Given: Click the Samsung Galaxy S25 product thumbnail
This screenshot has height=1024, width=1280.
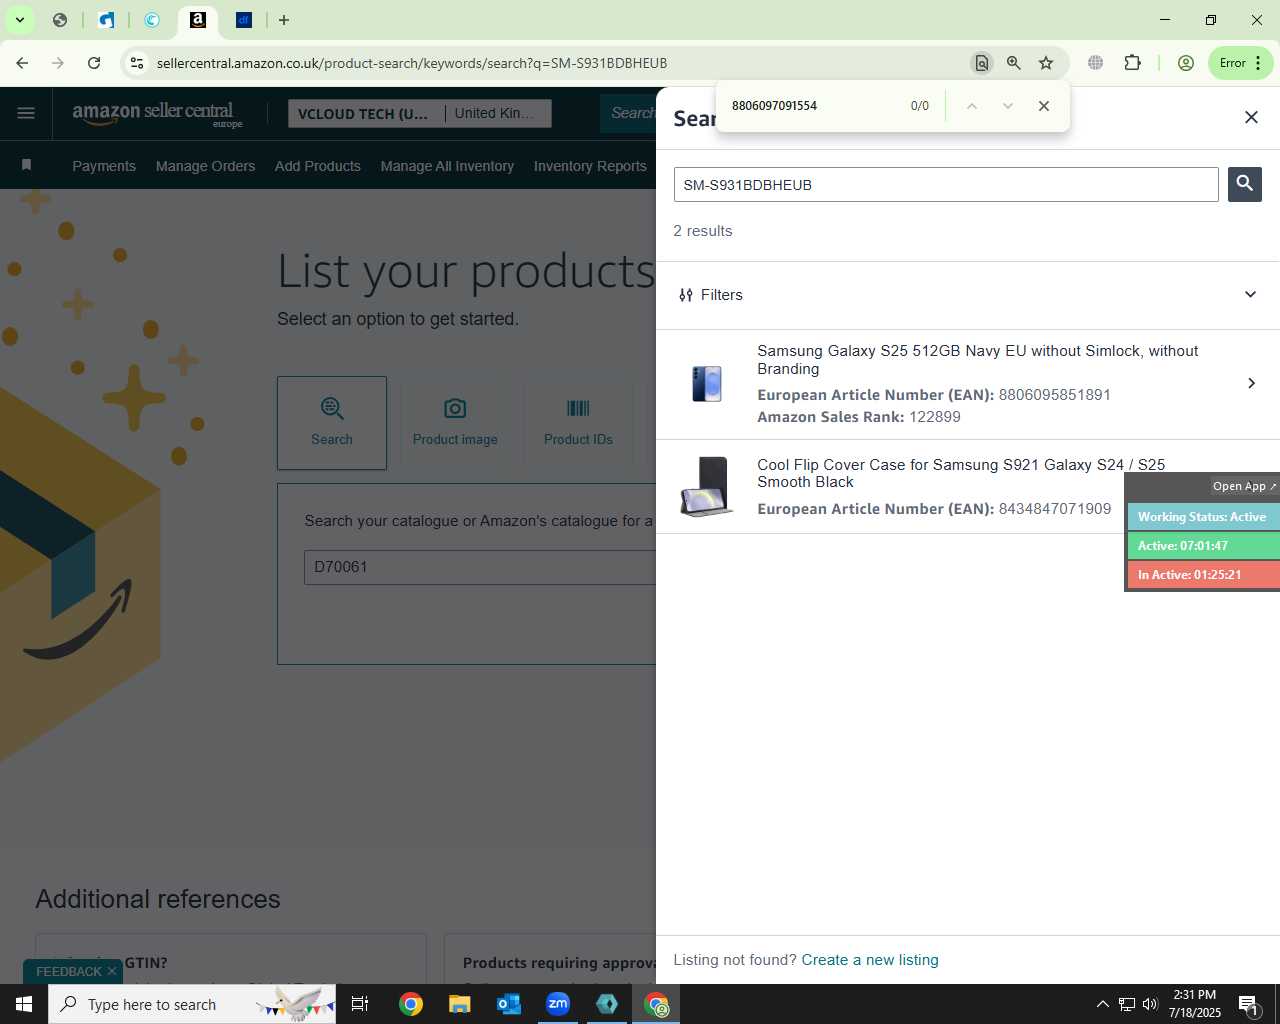Looking at the screenshot, I should click(x=706, y=384).
